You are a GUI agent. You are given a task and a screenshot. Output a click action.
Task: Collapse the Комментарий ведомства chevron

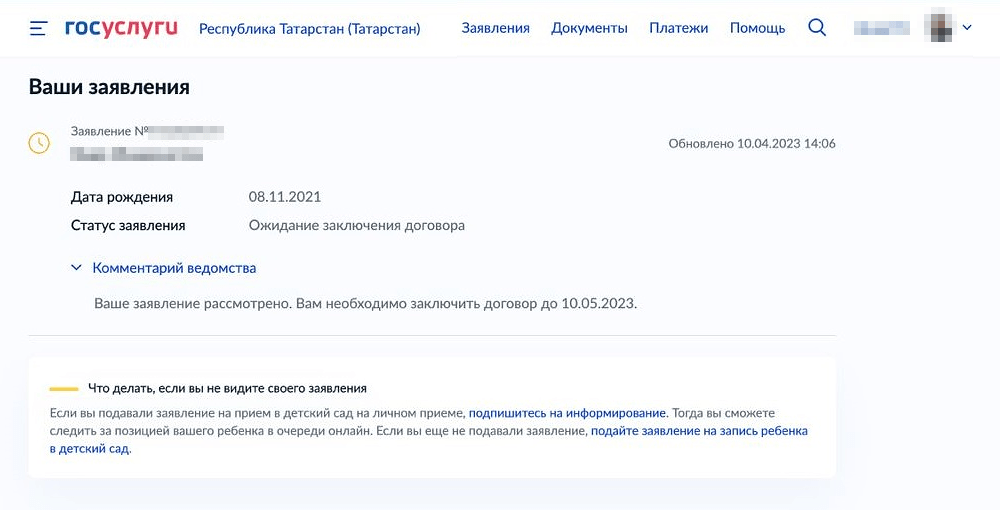(77, 268)
